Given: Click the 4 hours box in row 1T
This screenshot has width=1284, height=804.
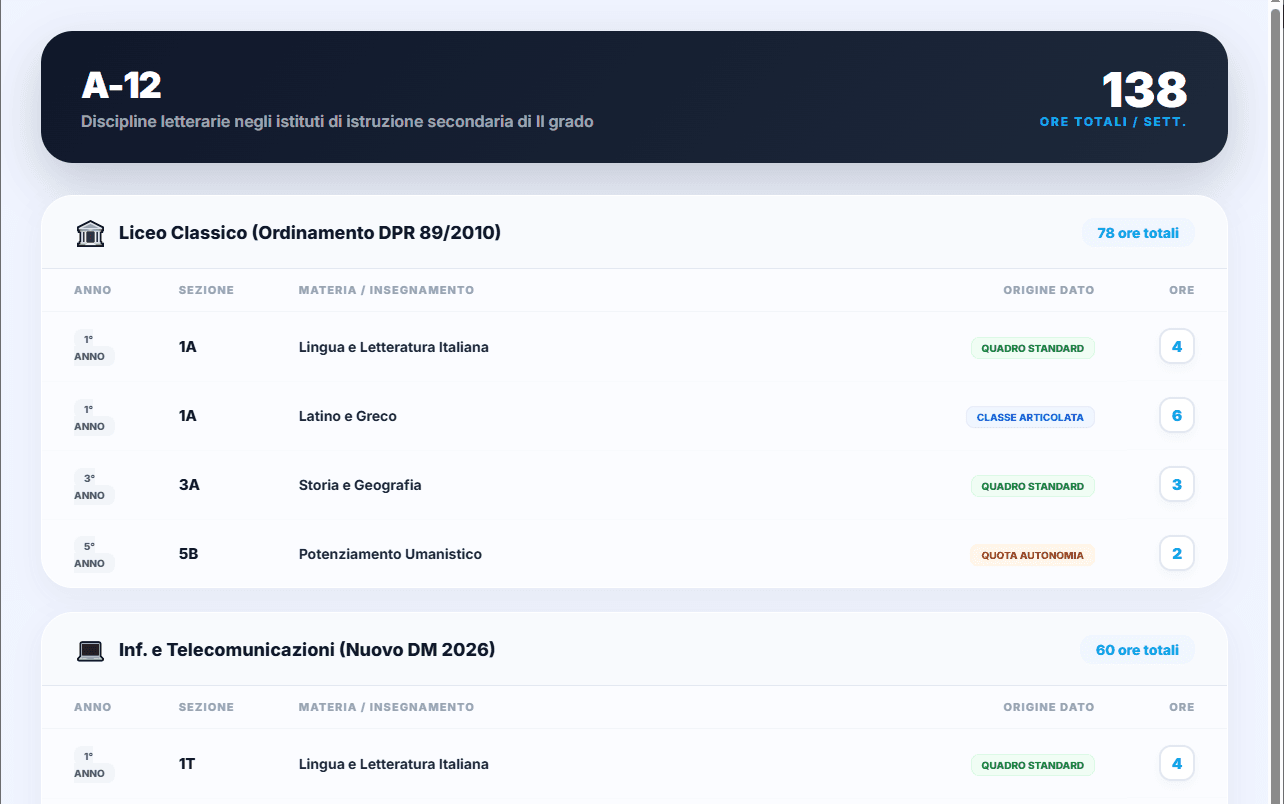Looking at the screenshot, I should [1177, 763].
